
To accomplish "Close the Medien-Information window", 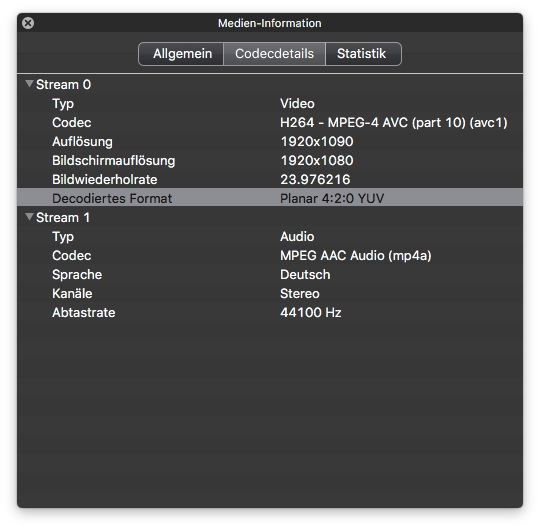I will pos(28,23).
